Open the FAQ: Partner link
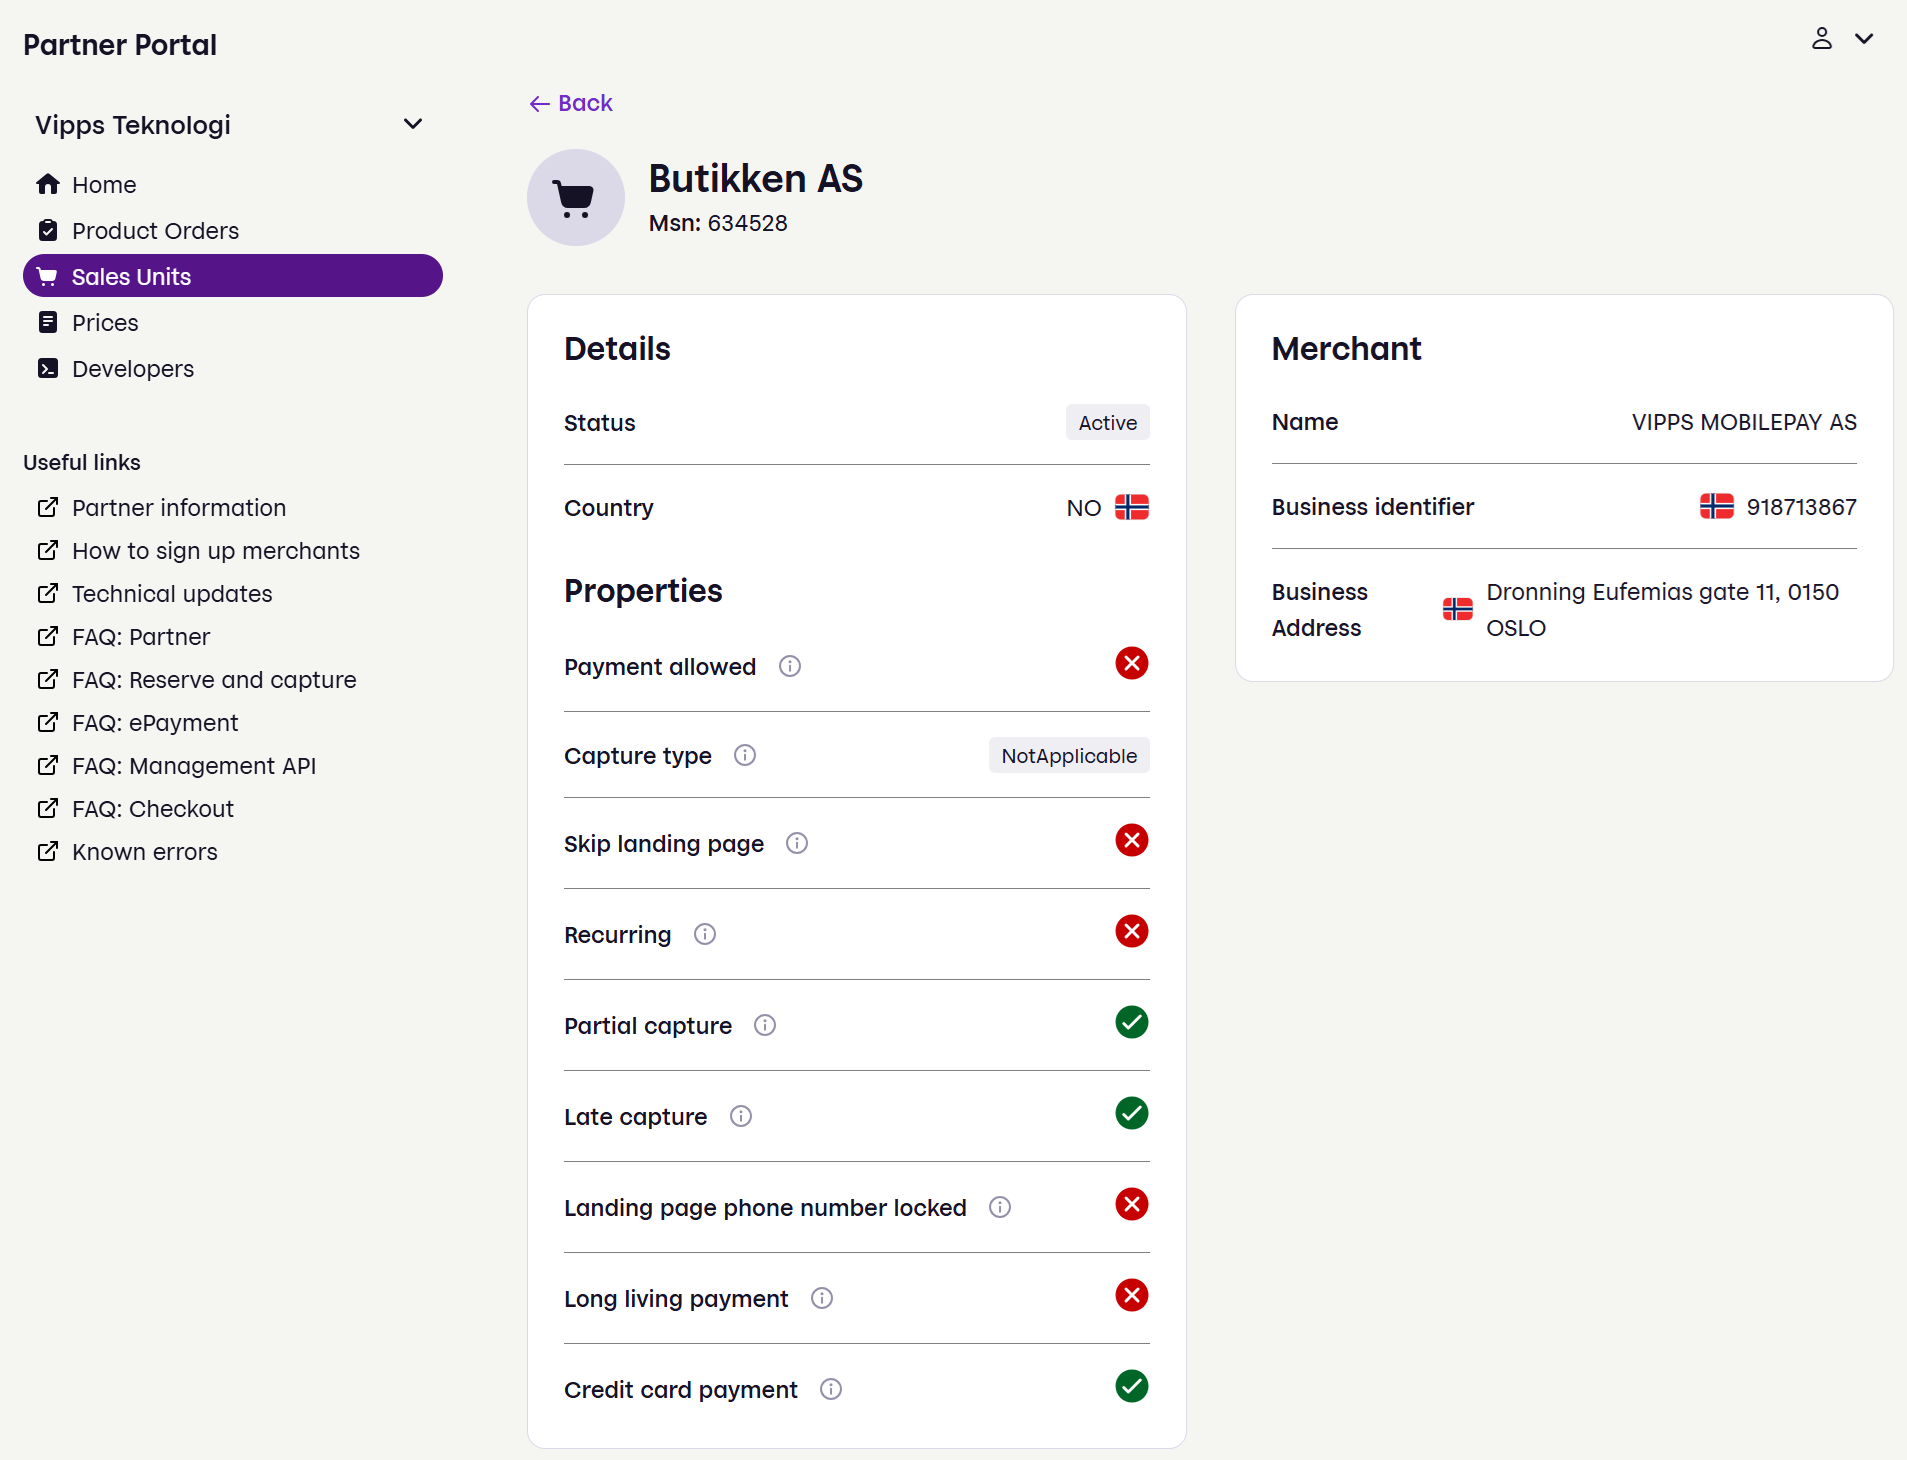Viewport: 1907px width, 1460px height. (124, 636)
